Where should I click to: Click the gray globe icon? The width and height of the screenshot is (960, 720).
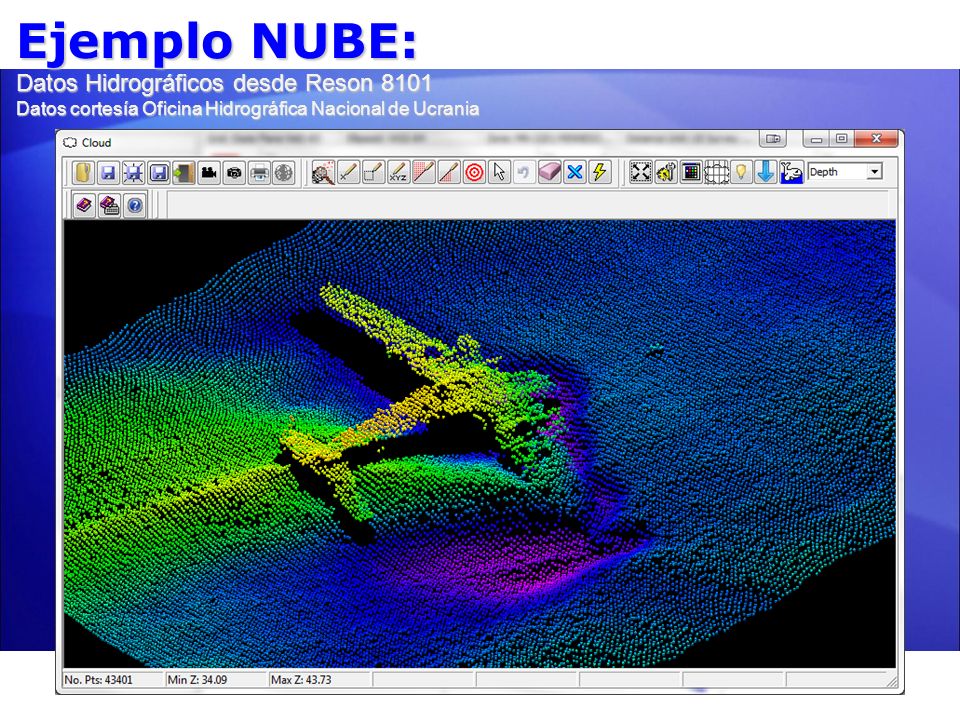(x=284, y=173)
